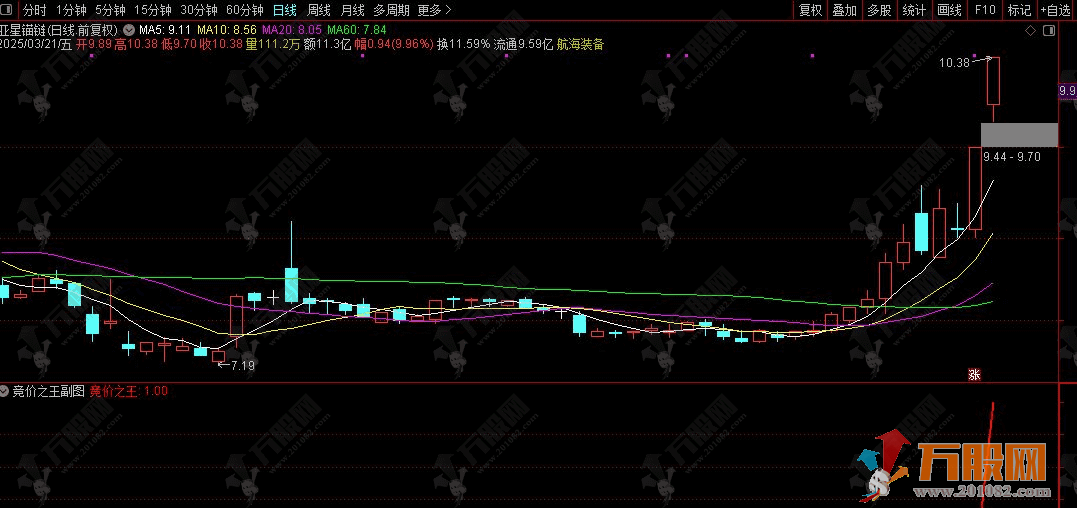1077x508 pixels.
Task: Open F10 company information
Action: tap(985, 10)
